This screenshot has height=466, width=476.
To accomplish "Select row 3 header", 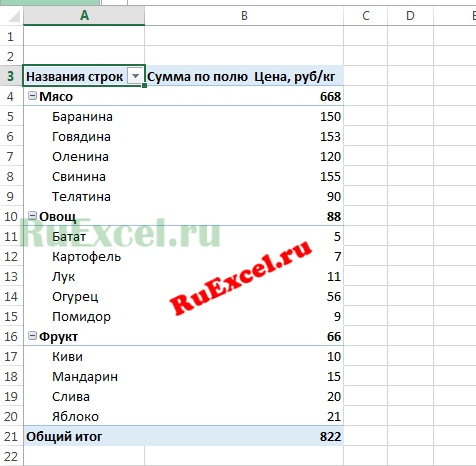I will pos(11,76).
